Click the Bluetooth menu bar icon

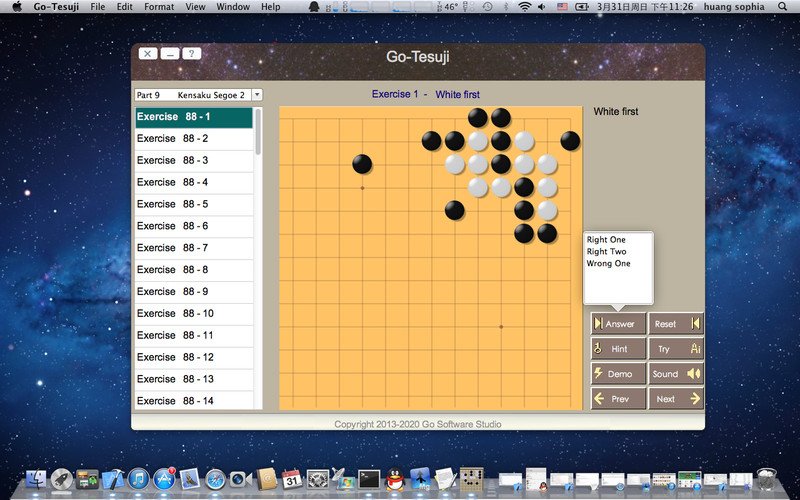click(x=506, y=7)
